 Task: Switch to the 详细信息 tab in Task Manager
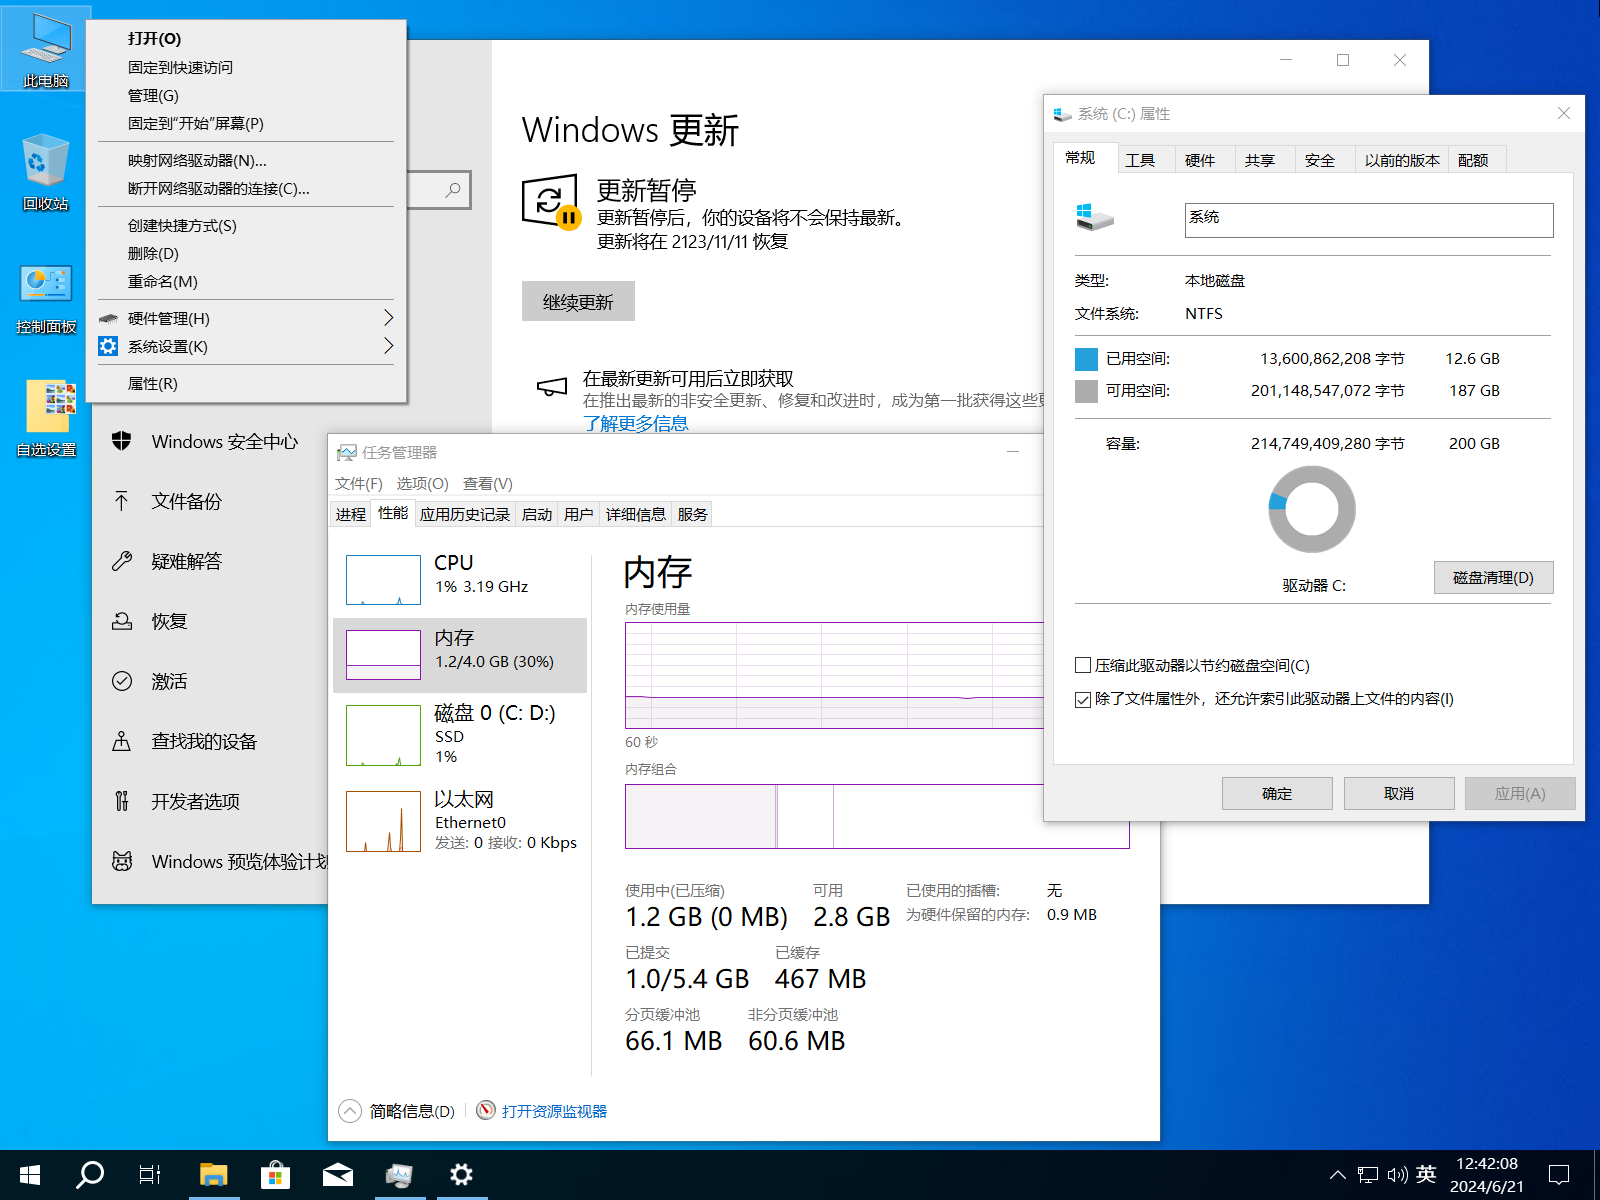pyautogui.click(x=636, y=514)
